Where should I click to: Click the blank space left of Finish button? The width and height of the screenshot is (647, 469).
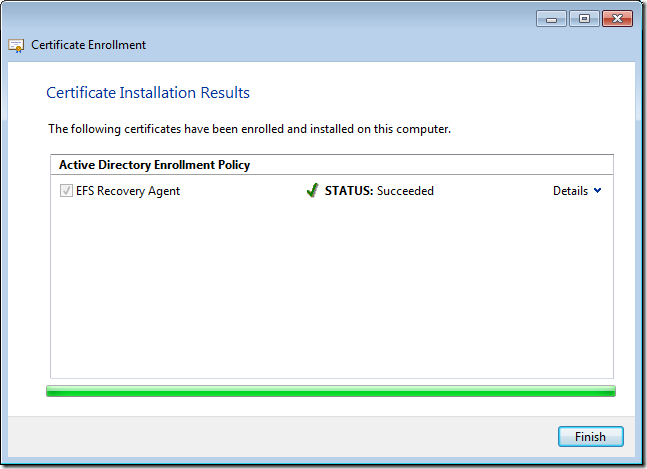[x=300, y=437]
